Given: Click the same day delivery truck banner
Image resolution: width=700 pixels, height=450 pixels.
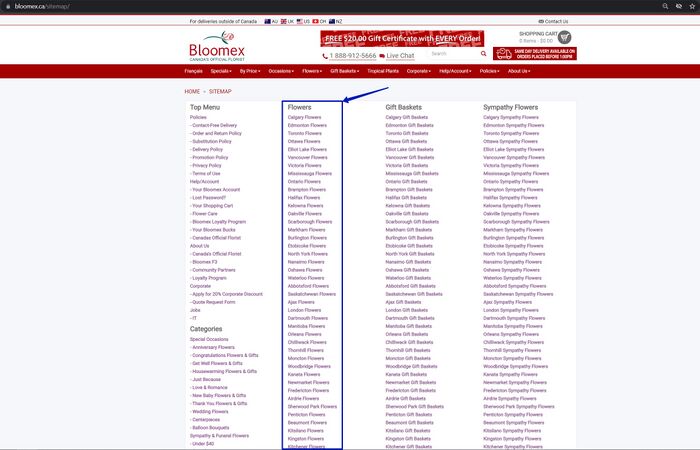Looking at the screenshot, I should click(x=535, y=54).
